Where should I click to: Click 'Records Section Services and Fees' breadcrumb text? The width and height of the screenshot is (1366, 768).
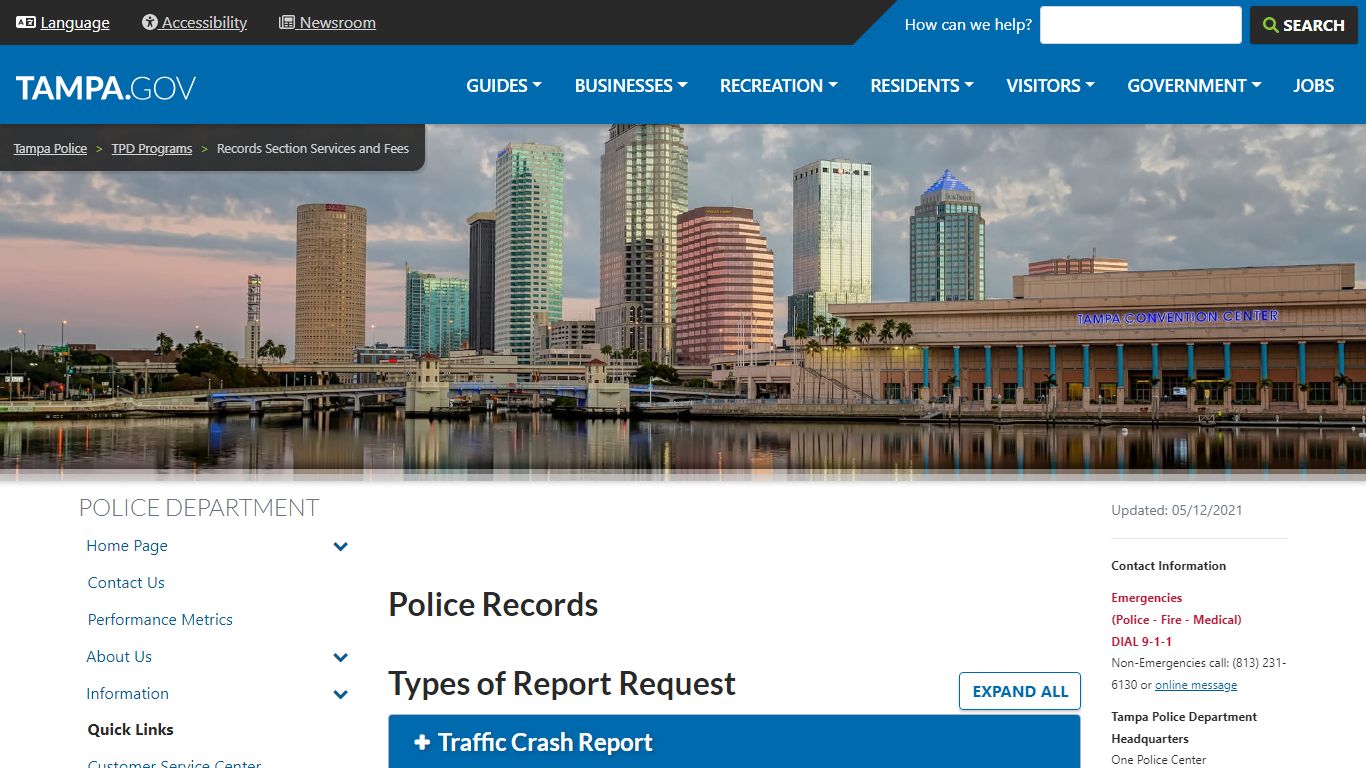click(x=313, y=148)
